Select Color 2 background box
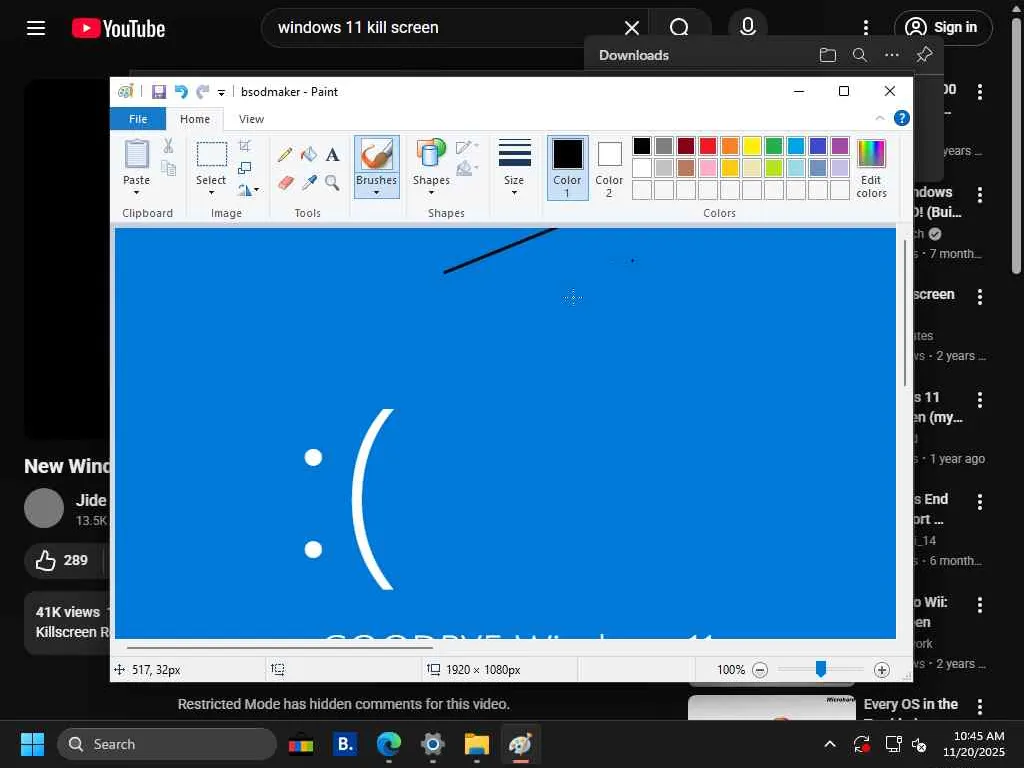Screen dimensions: 1024x768 pos(609,167)
